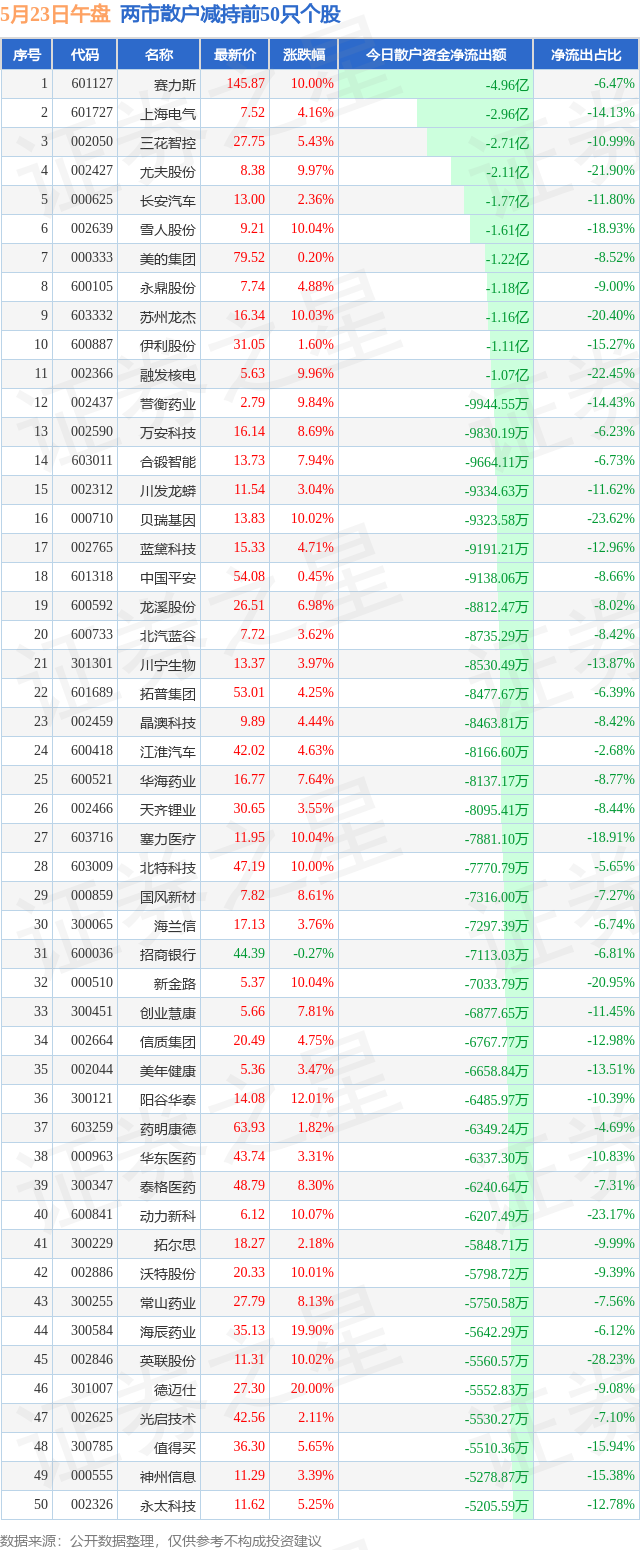Click the 序号 column header
The height and width of the screenshot is (1550, 640).
coord(26,55)
